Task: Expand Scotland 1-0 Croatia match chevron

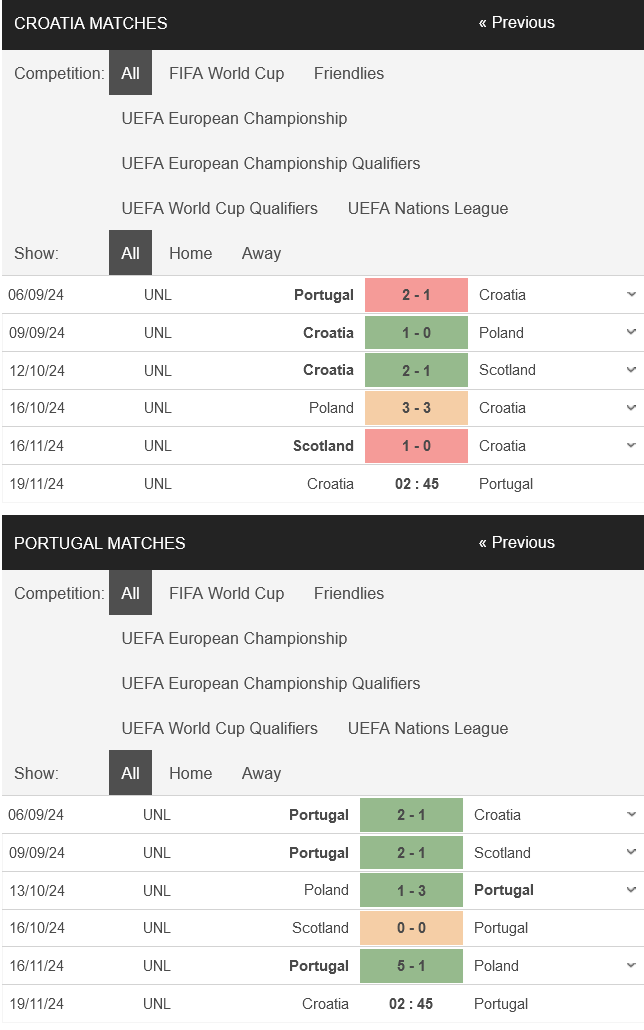Action: [x=631, y=445]
